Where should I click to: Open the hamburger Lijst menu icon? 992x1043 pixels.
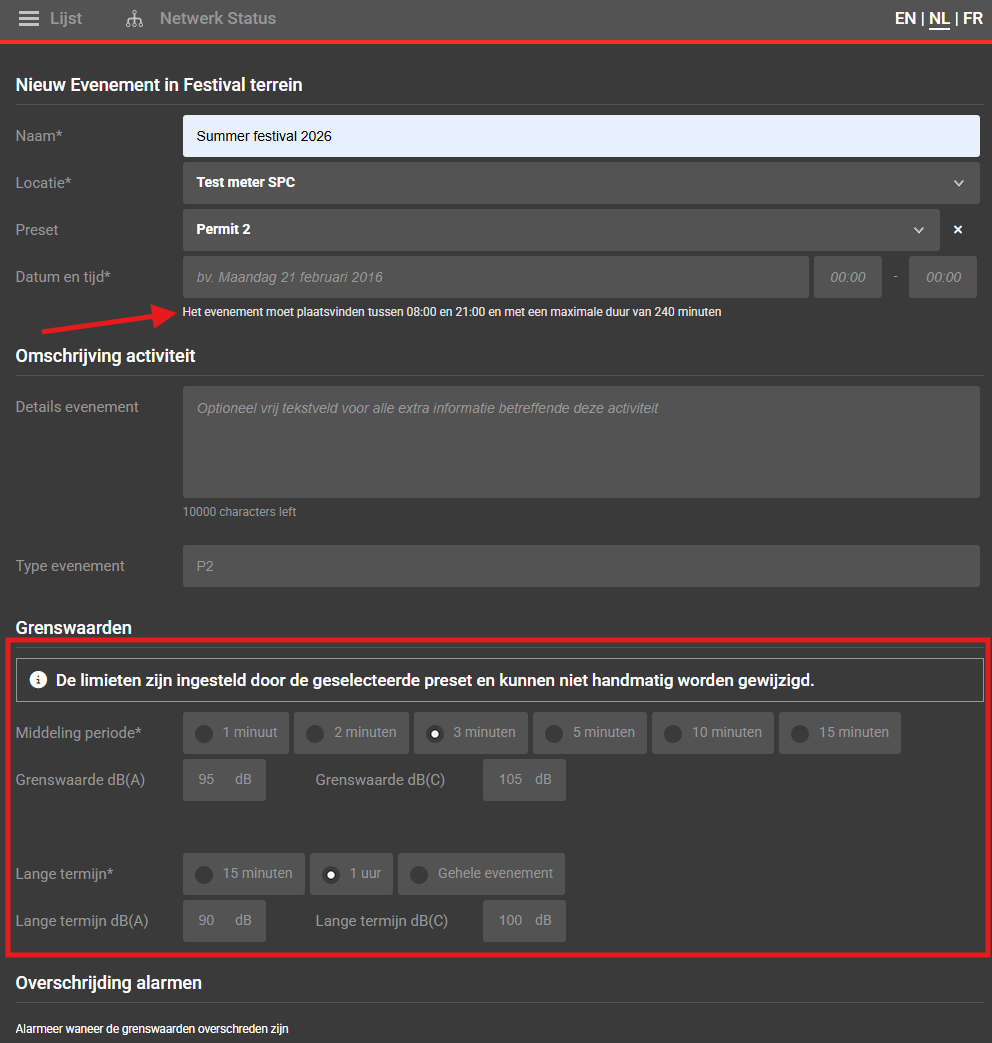[29, 19]
